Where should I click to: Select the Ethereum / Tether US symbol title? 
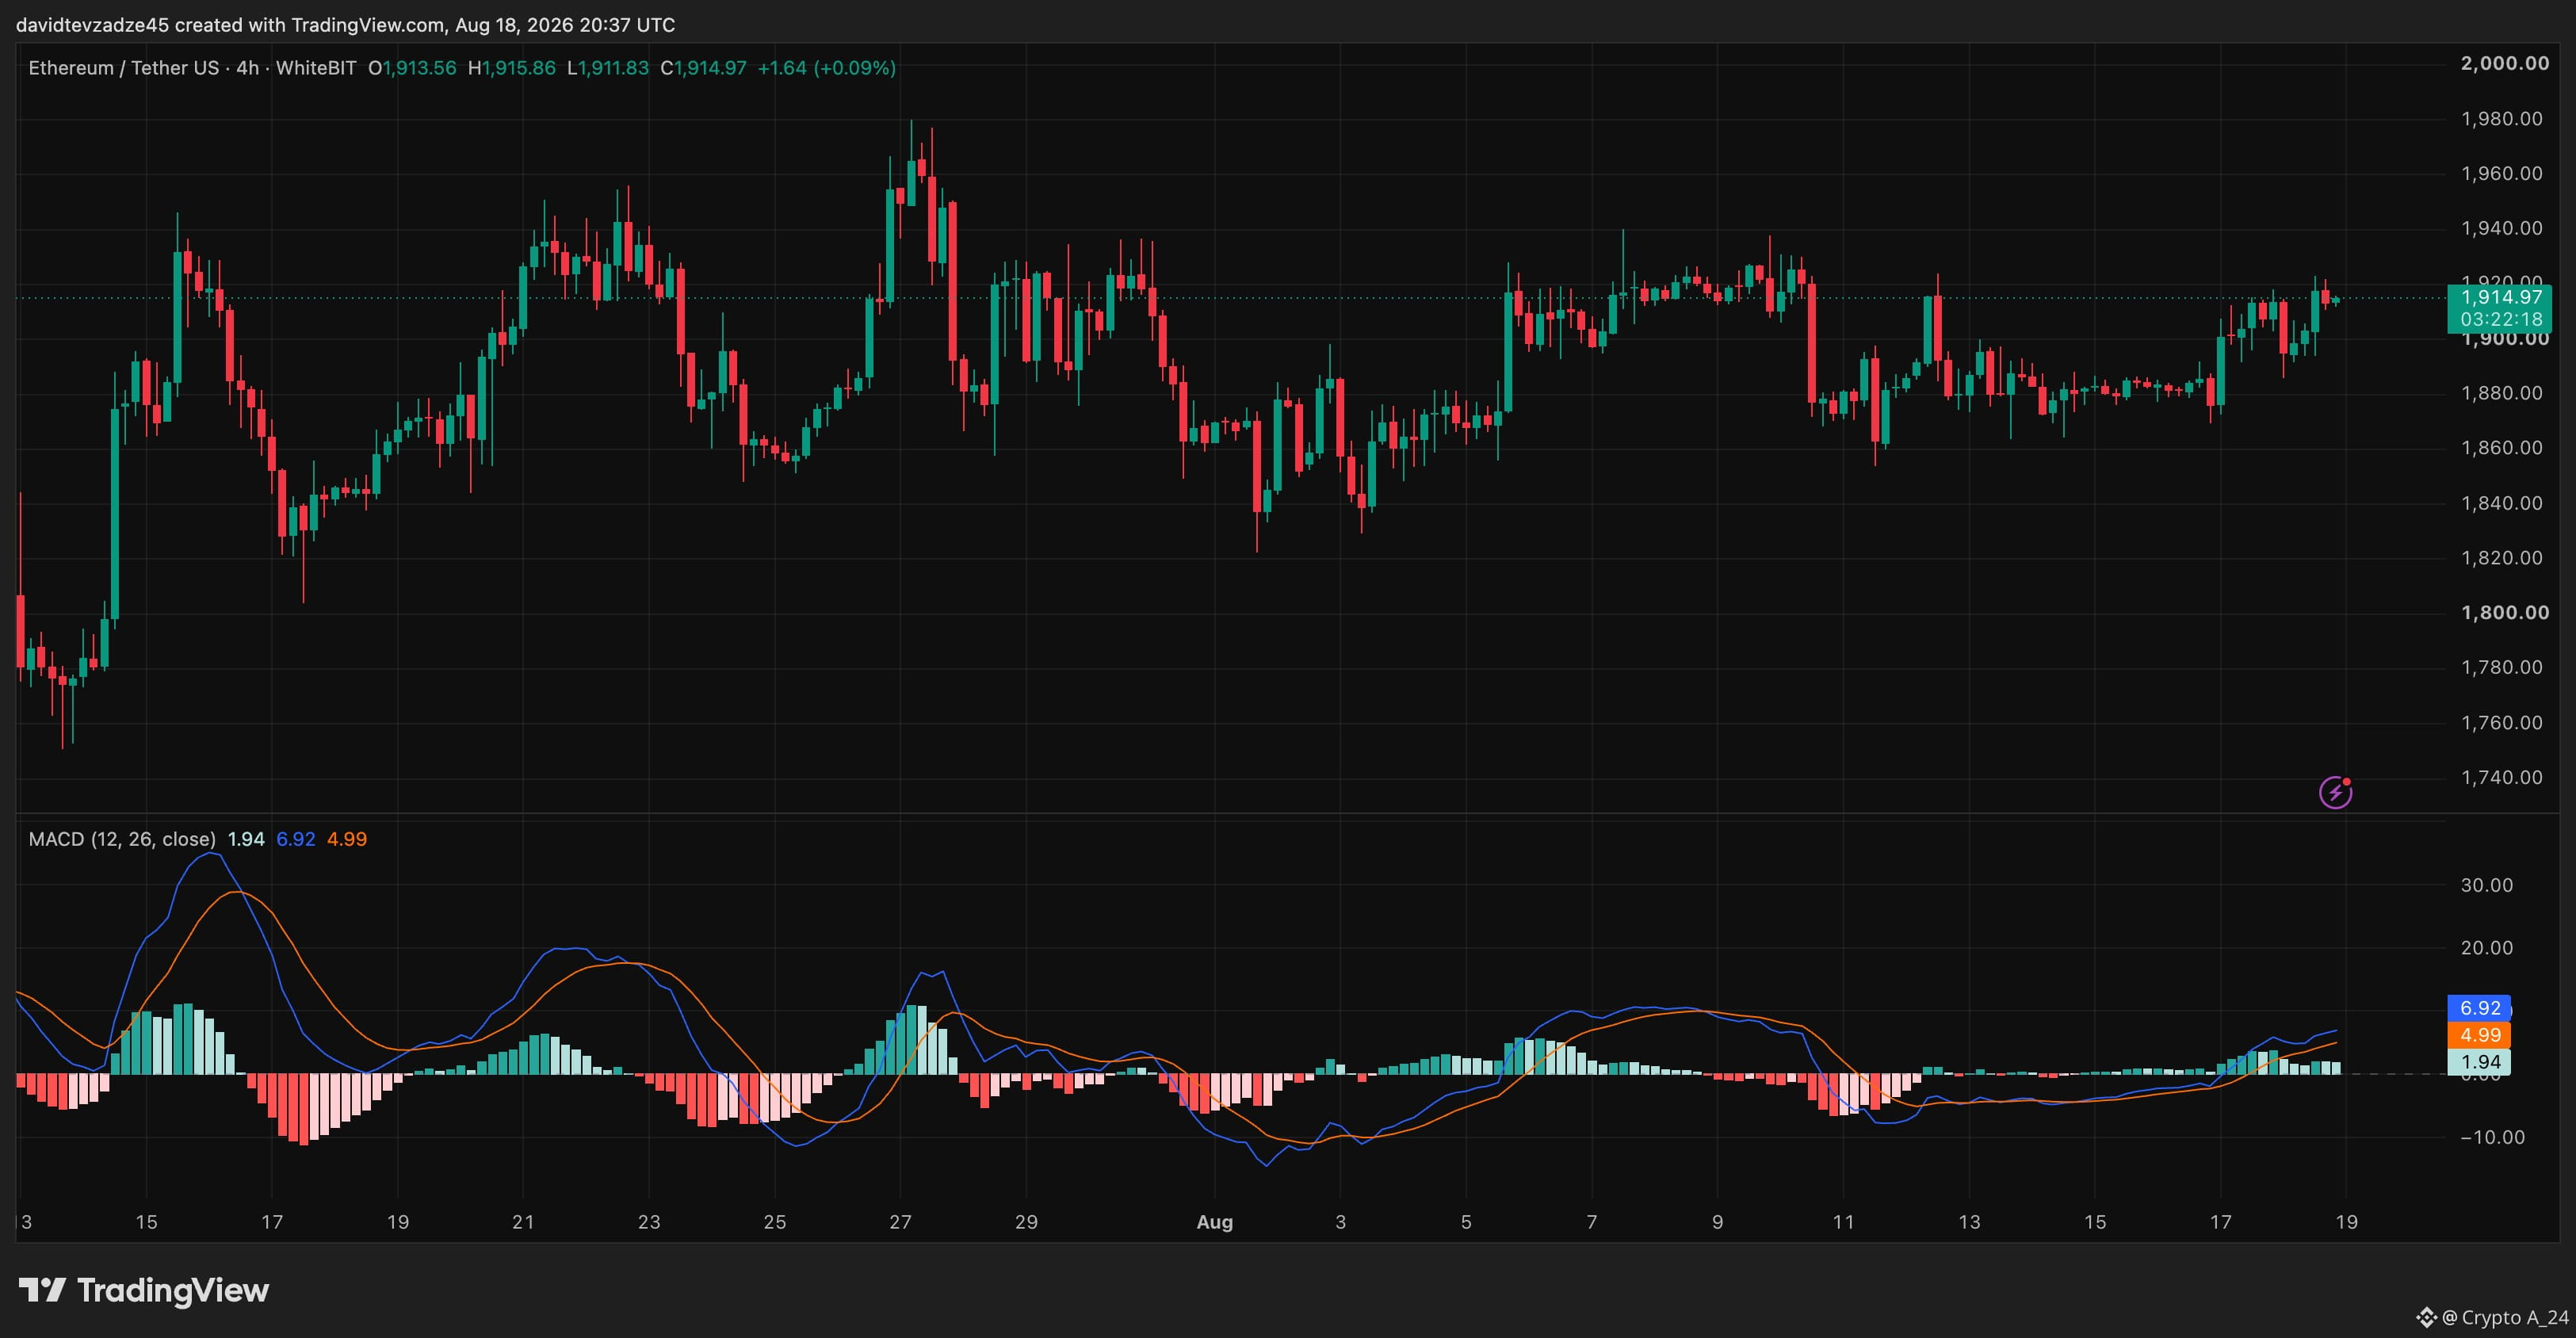coord(124,68)
